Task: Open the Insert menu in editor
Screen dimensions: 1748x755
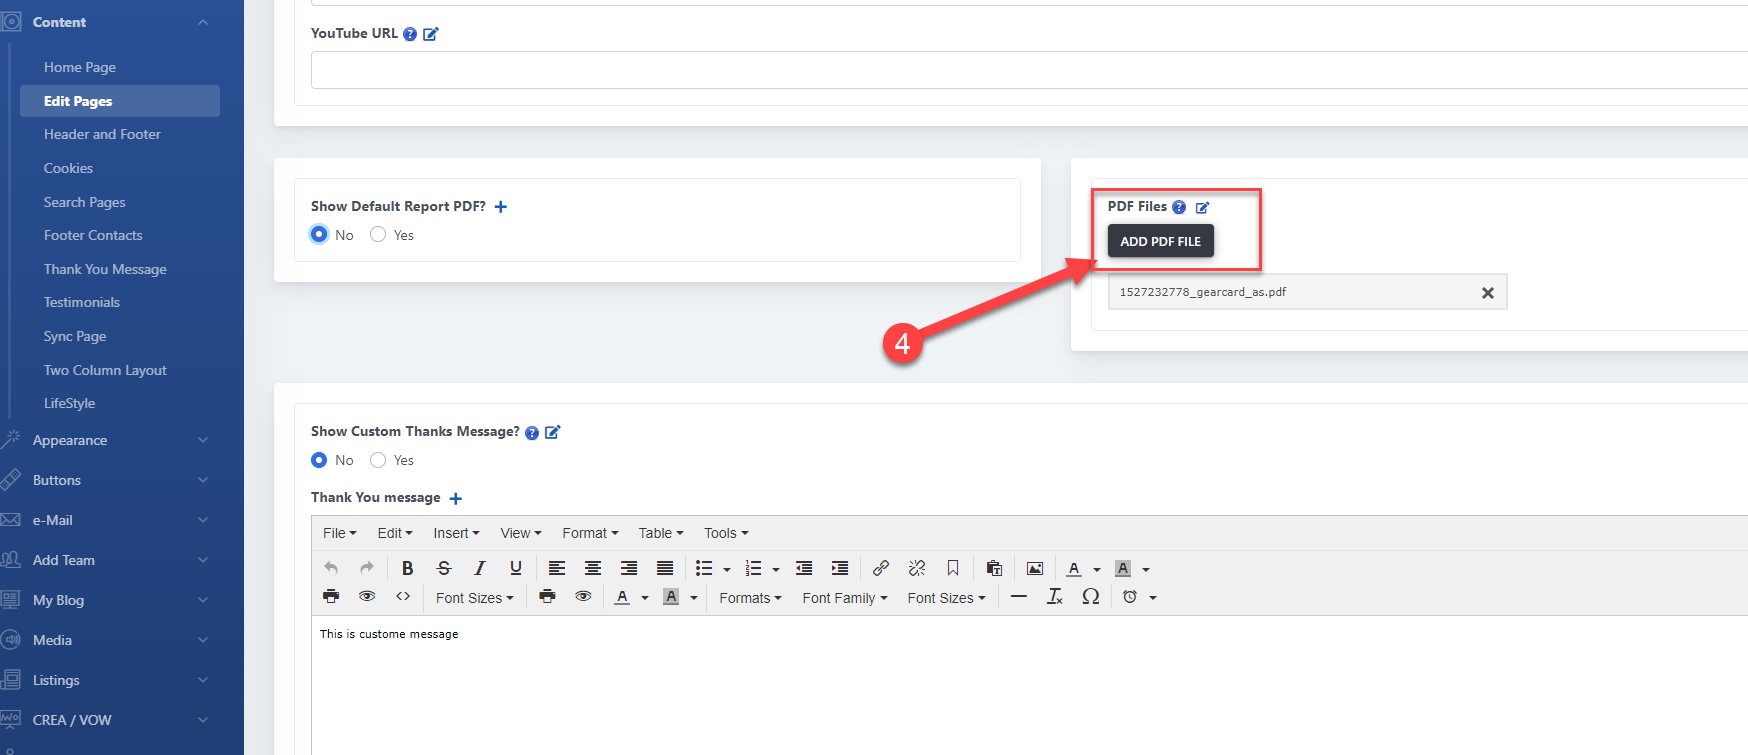Action: click(x=456, y=533)
